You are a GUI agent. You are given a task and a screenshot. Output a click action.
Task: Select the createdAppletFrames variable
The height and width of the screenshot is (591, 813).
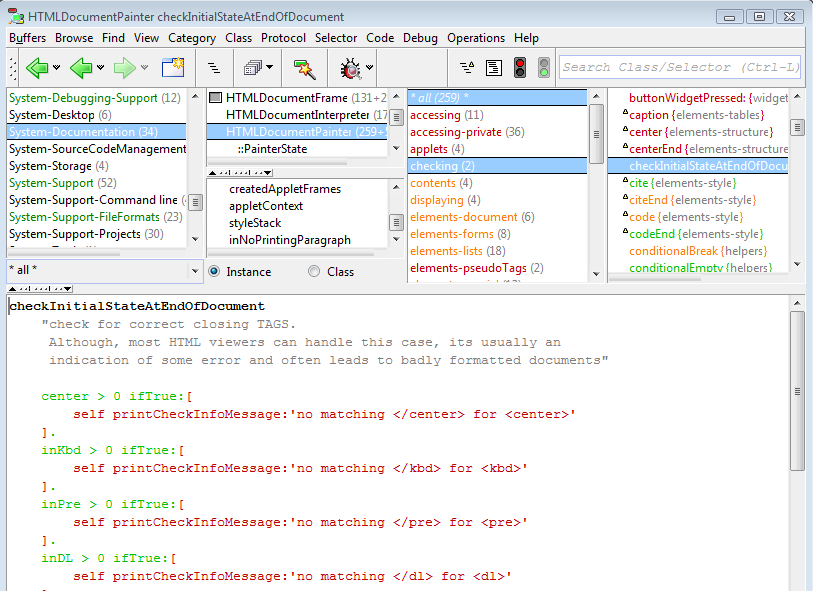point(297,189)
